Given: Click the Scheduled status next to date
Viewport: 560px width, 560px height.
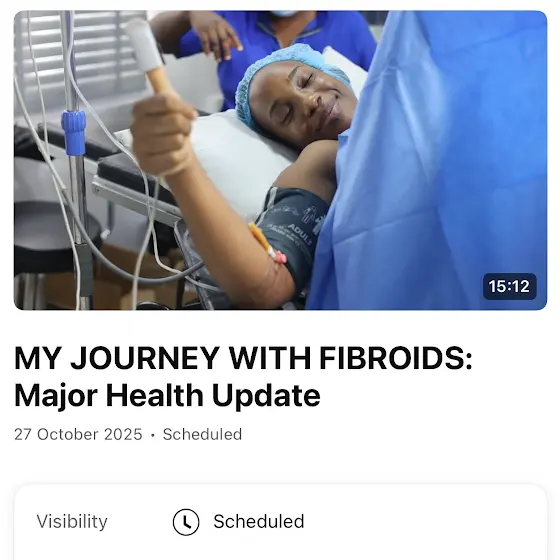Looking at the screenshot, I should [x=202, y=434].
